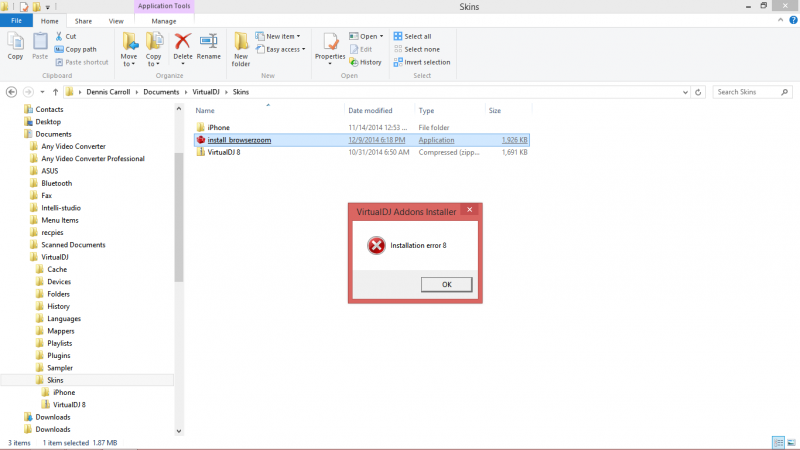800x450 pixels.
Task: Switch to Details view icon in status bar
Action: [778, 442]
